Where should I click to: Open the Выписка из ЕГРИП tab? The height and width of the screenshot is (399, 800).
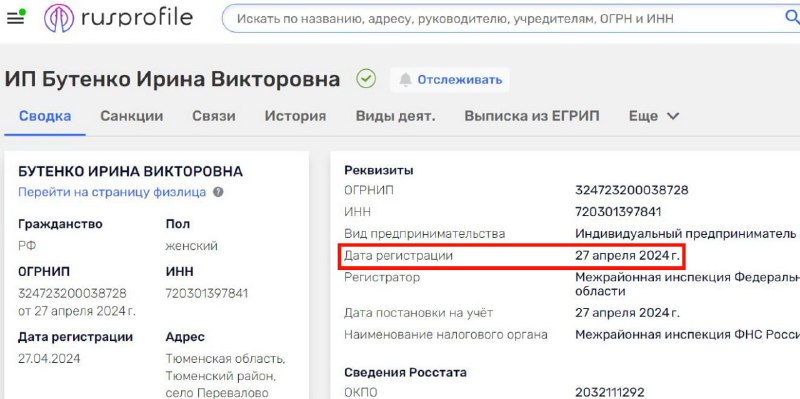[x=532, y=116]
